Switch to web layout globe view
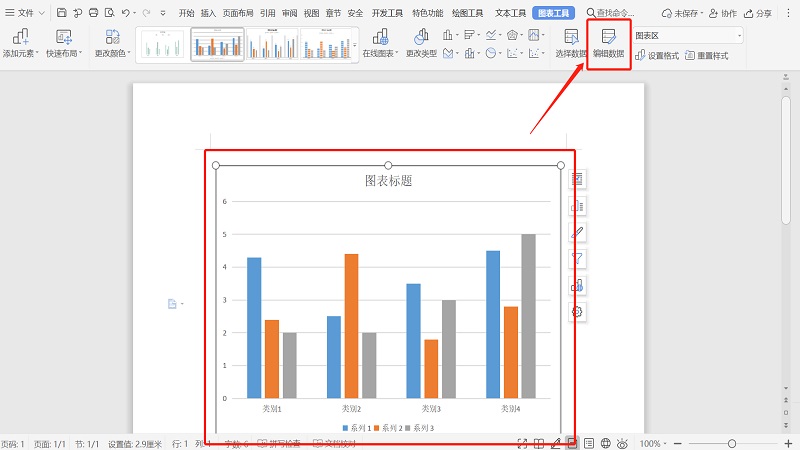Image resolution: width=800 pixels, height=450 pixels. pyautogui.click(x=605, y=443)
